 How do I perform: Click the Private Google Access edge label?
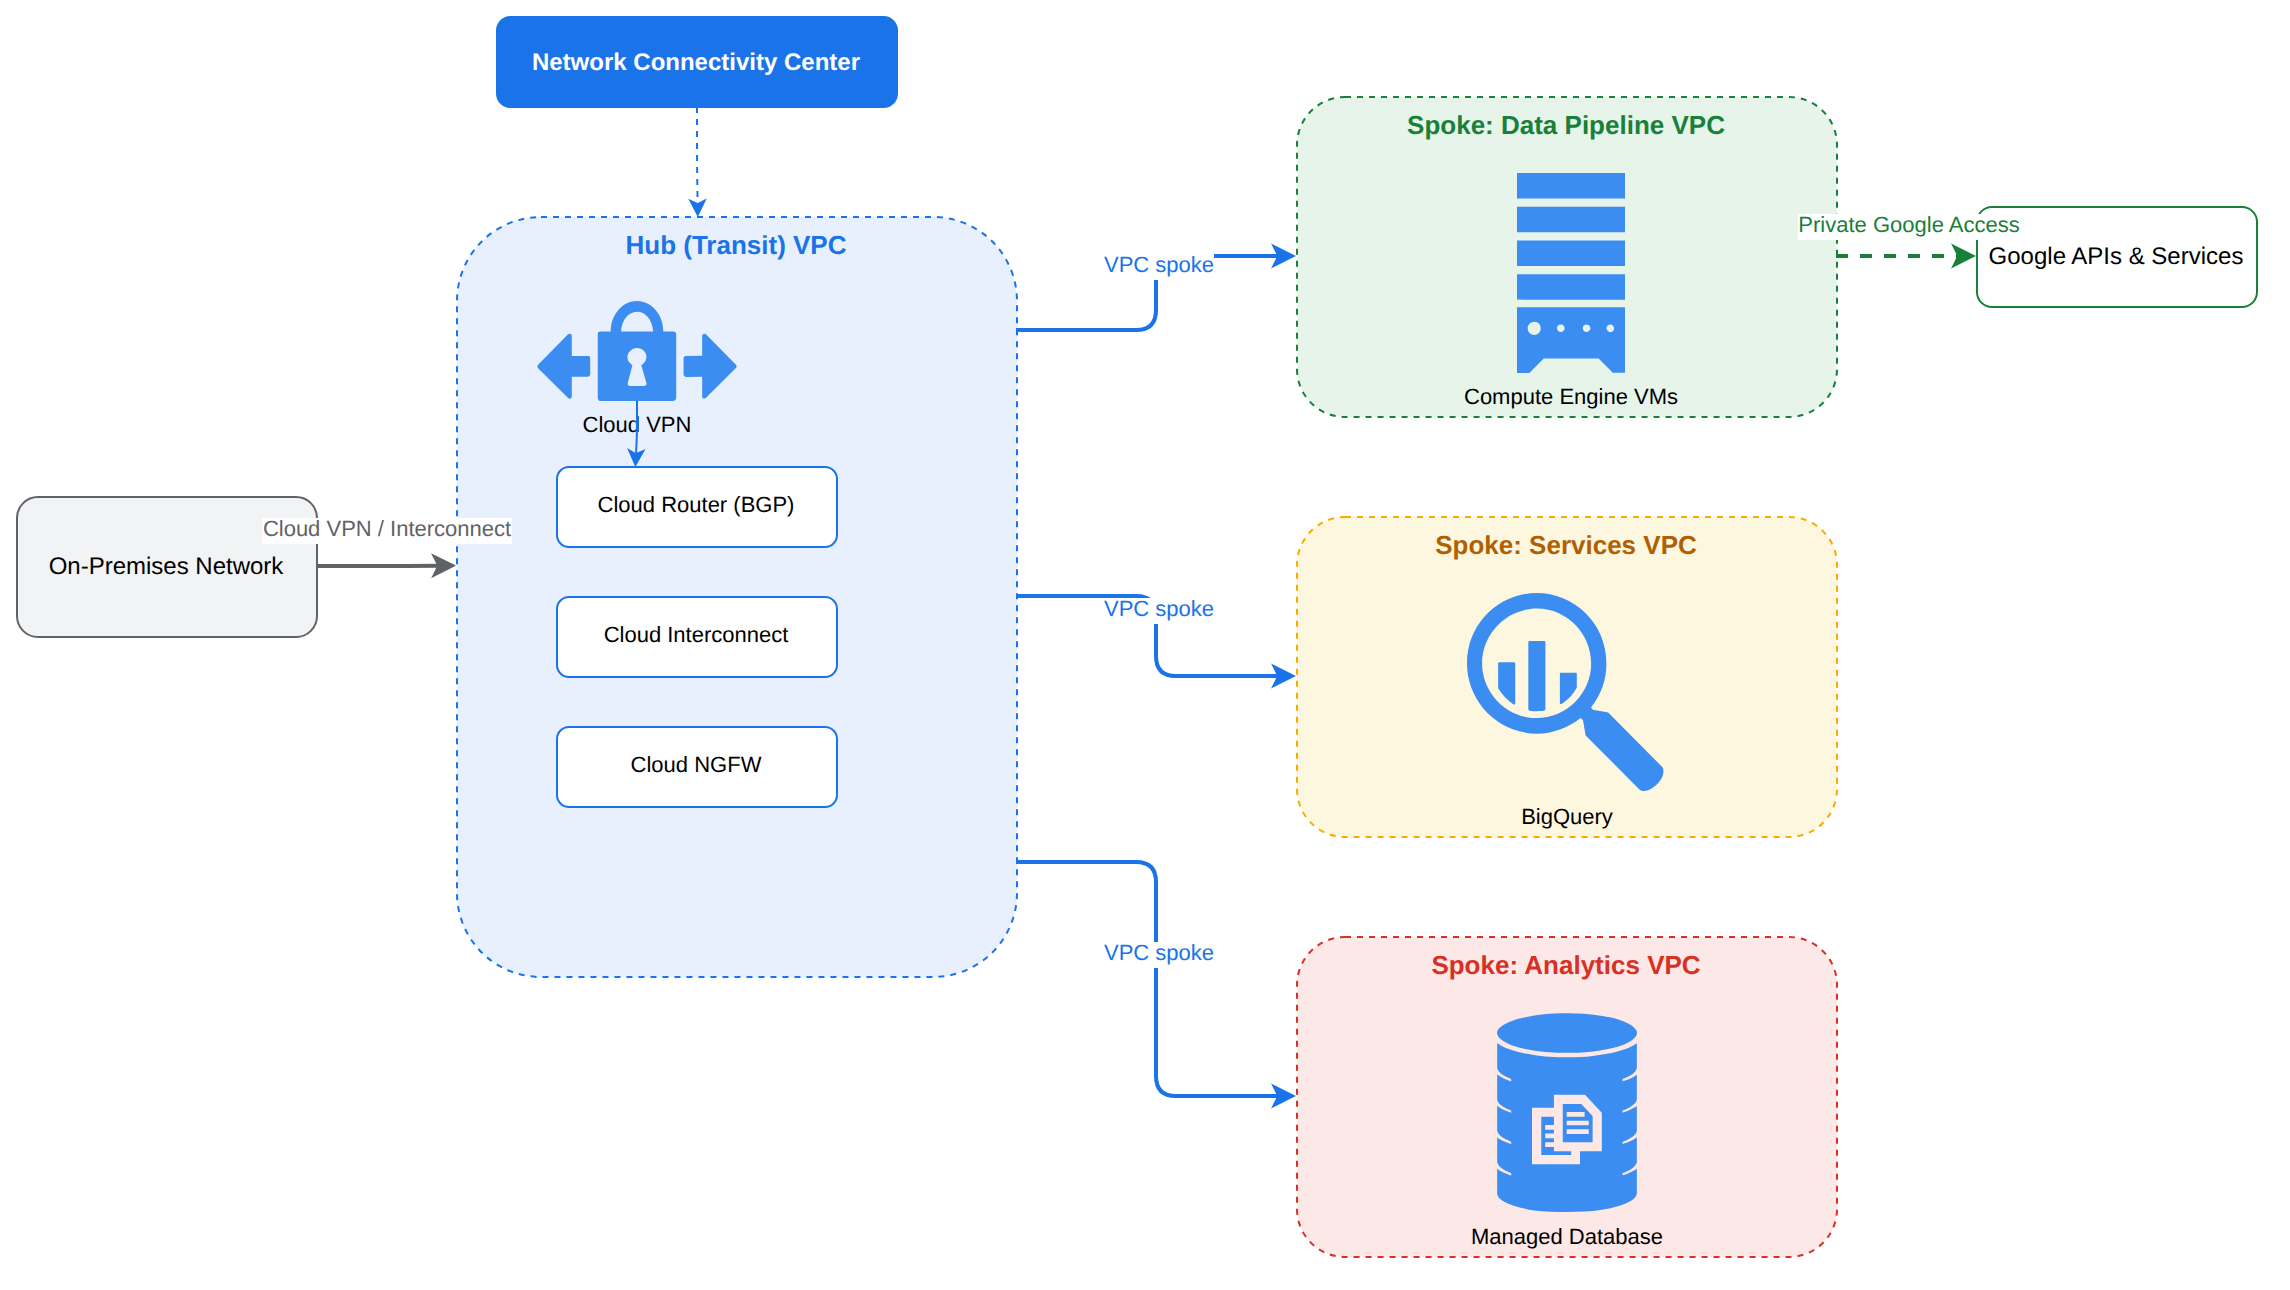[1908, 225]
